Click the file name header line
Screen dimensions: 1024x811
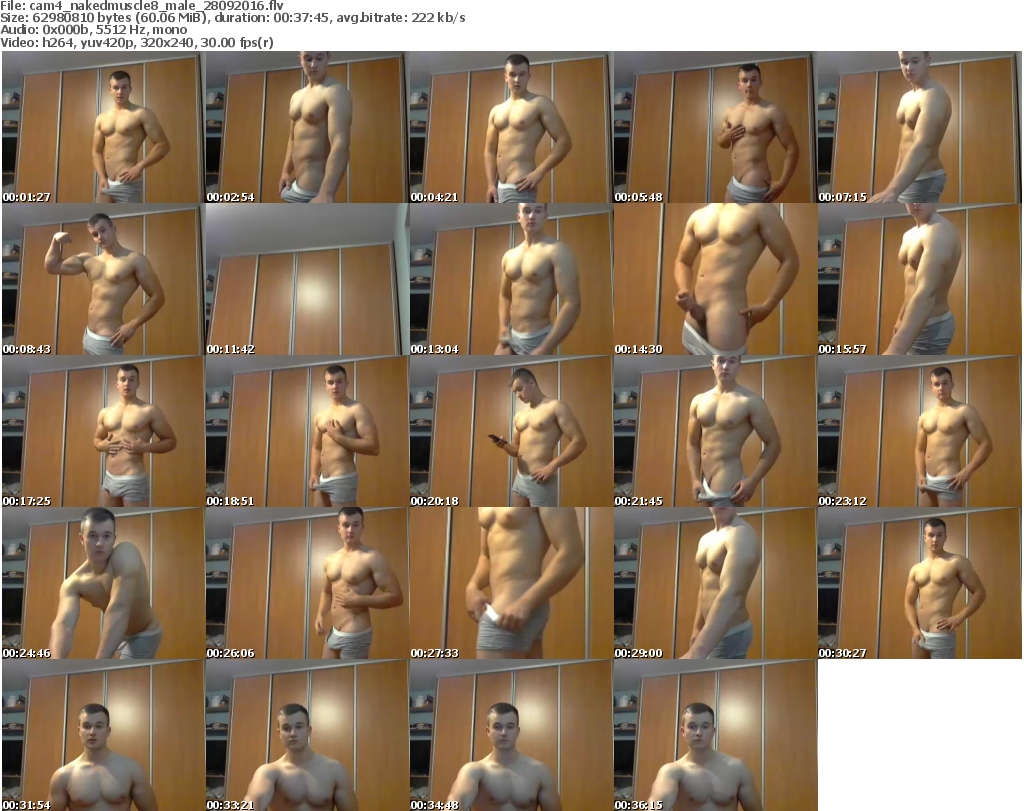pos(142,6)
